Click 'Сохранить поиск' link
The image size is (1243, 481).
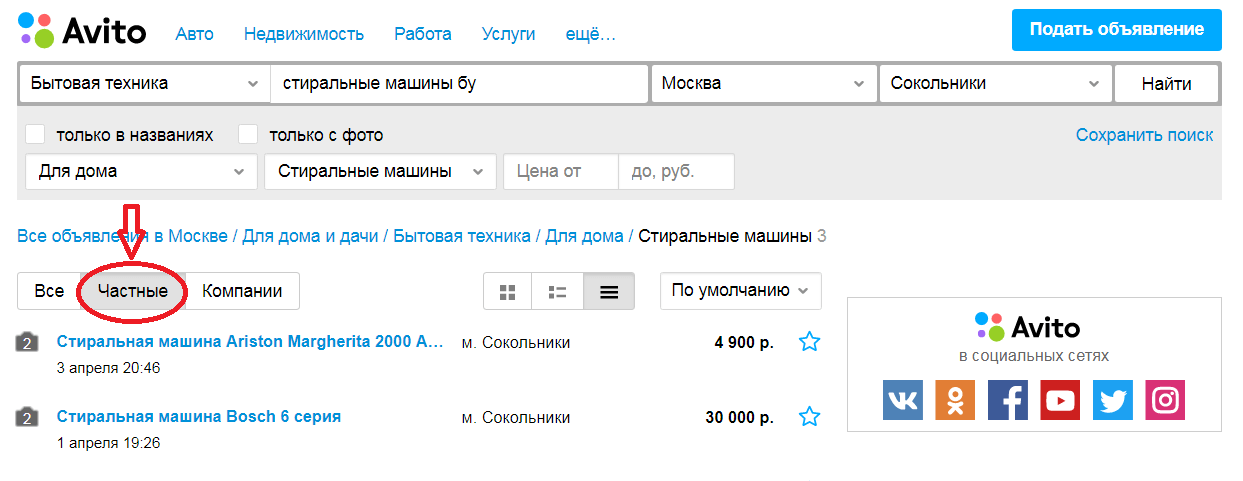(1144, 134)
